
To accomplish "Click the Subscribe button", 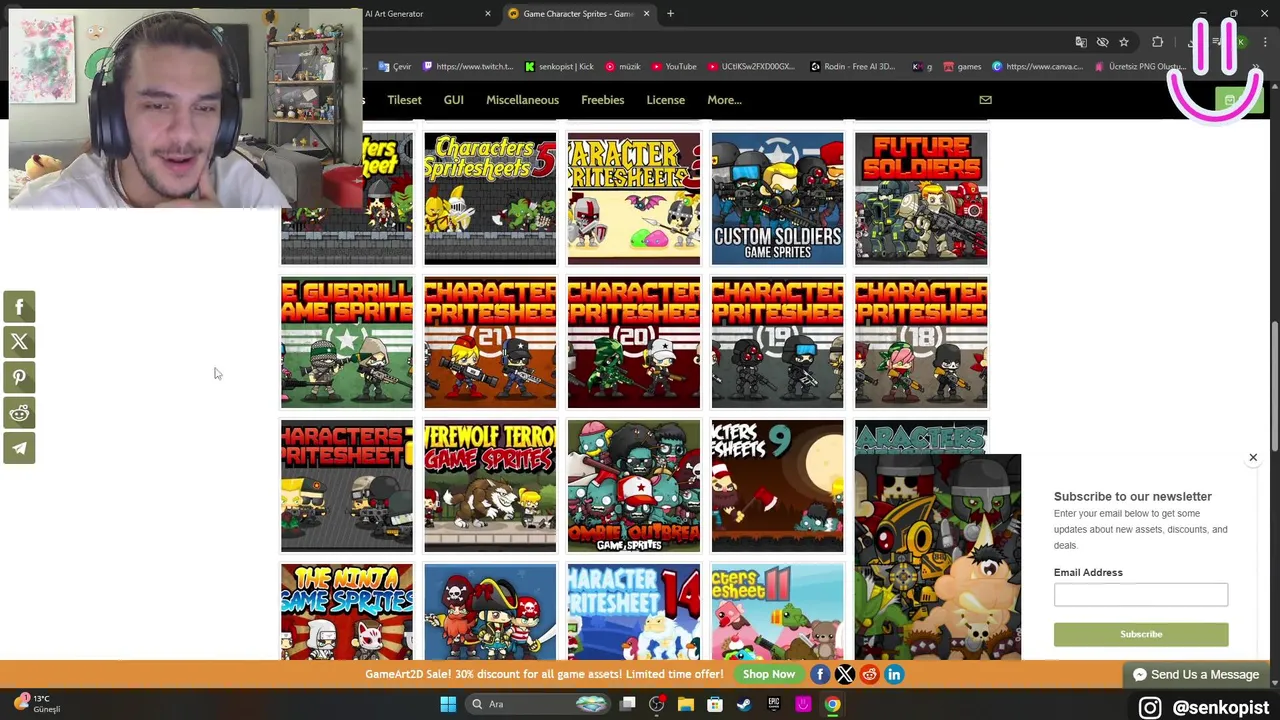I will (1141, 634).
